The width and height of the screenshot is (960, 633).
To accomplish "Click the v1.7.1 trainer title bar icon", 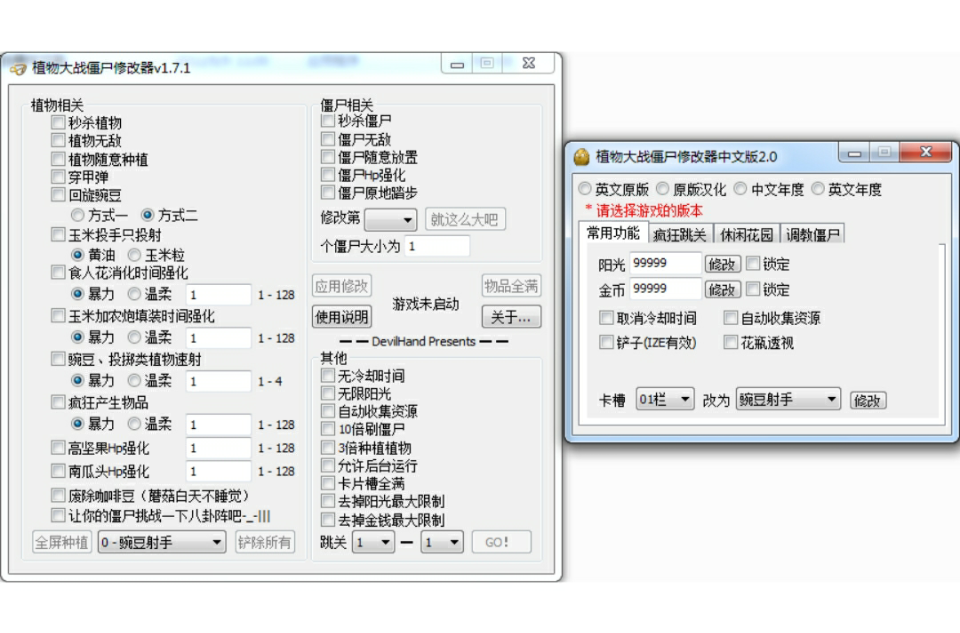I will click(18, 68).
